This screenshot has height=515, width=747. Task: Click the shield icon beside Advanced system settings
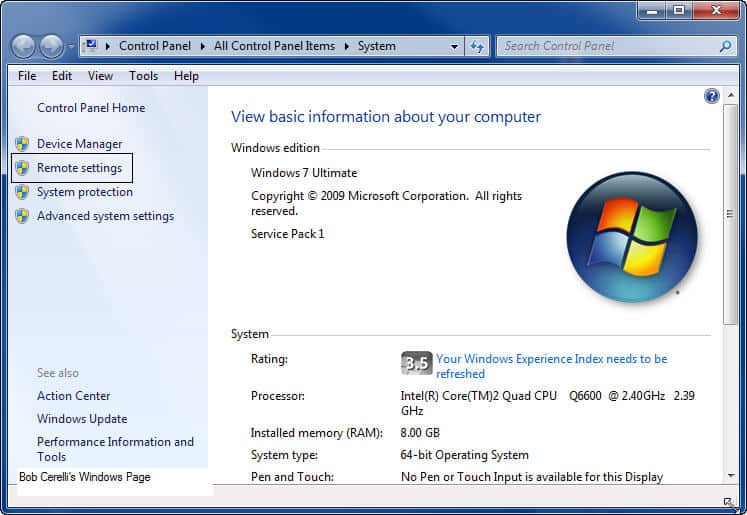tap(22, 216)
